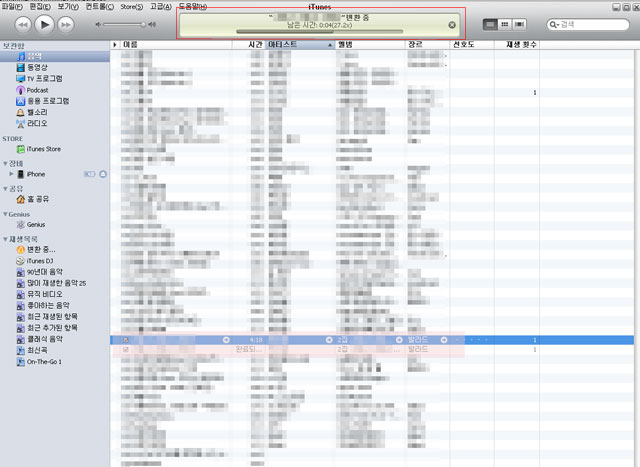The image size is (640, 467).
Task: Open the 고급(A) menu
Action: pos(161,7)
